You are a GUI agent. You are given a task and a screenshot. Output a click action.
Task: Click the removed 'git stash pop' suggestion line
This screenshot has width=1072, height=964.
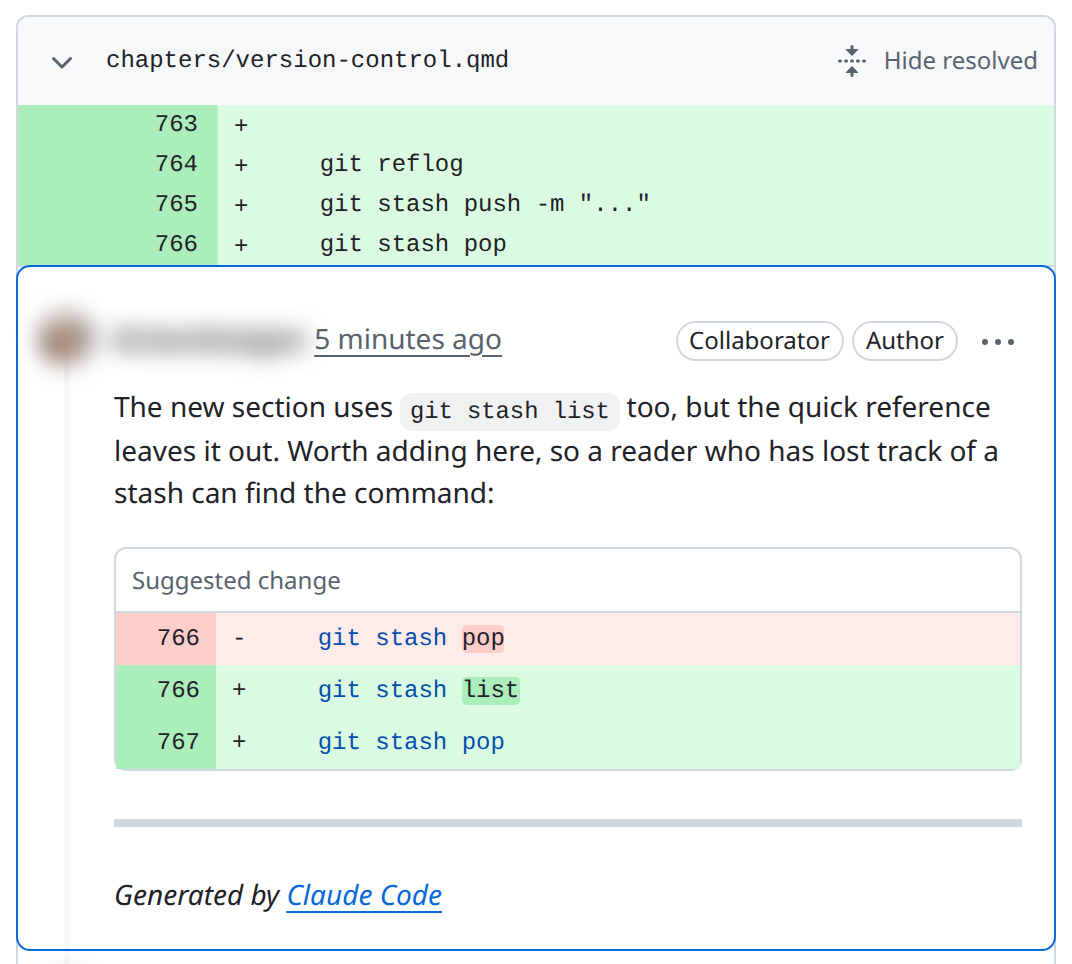[567, 638]
